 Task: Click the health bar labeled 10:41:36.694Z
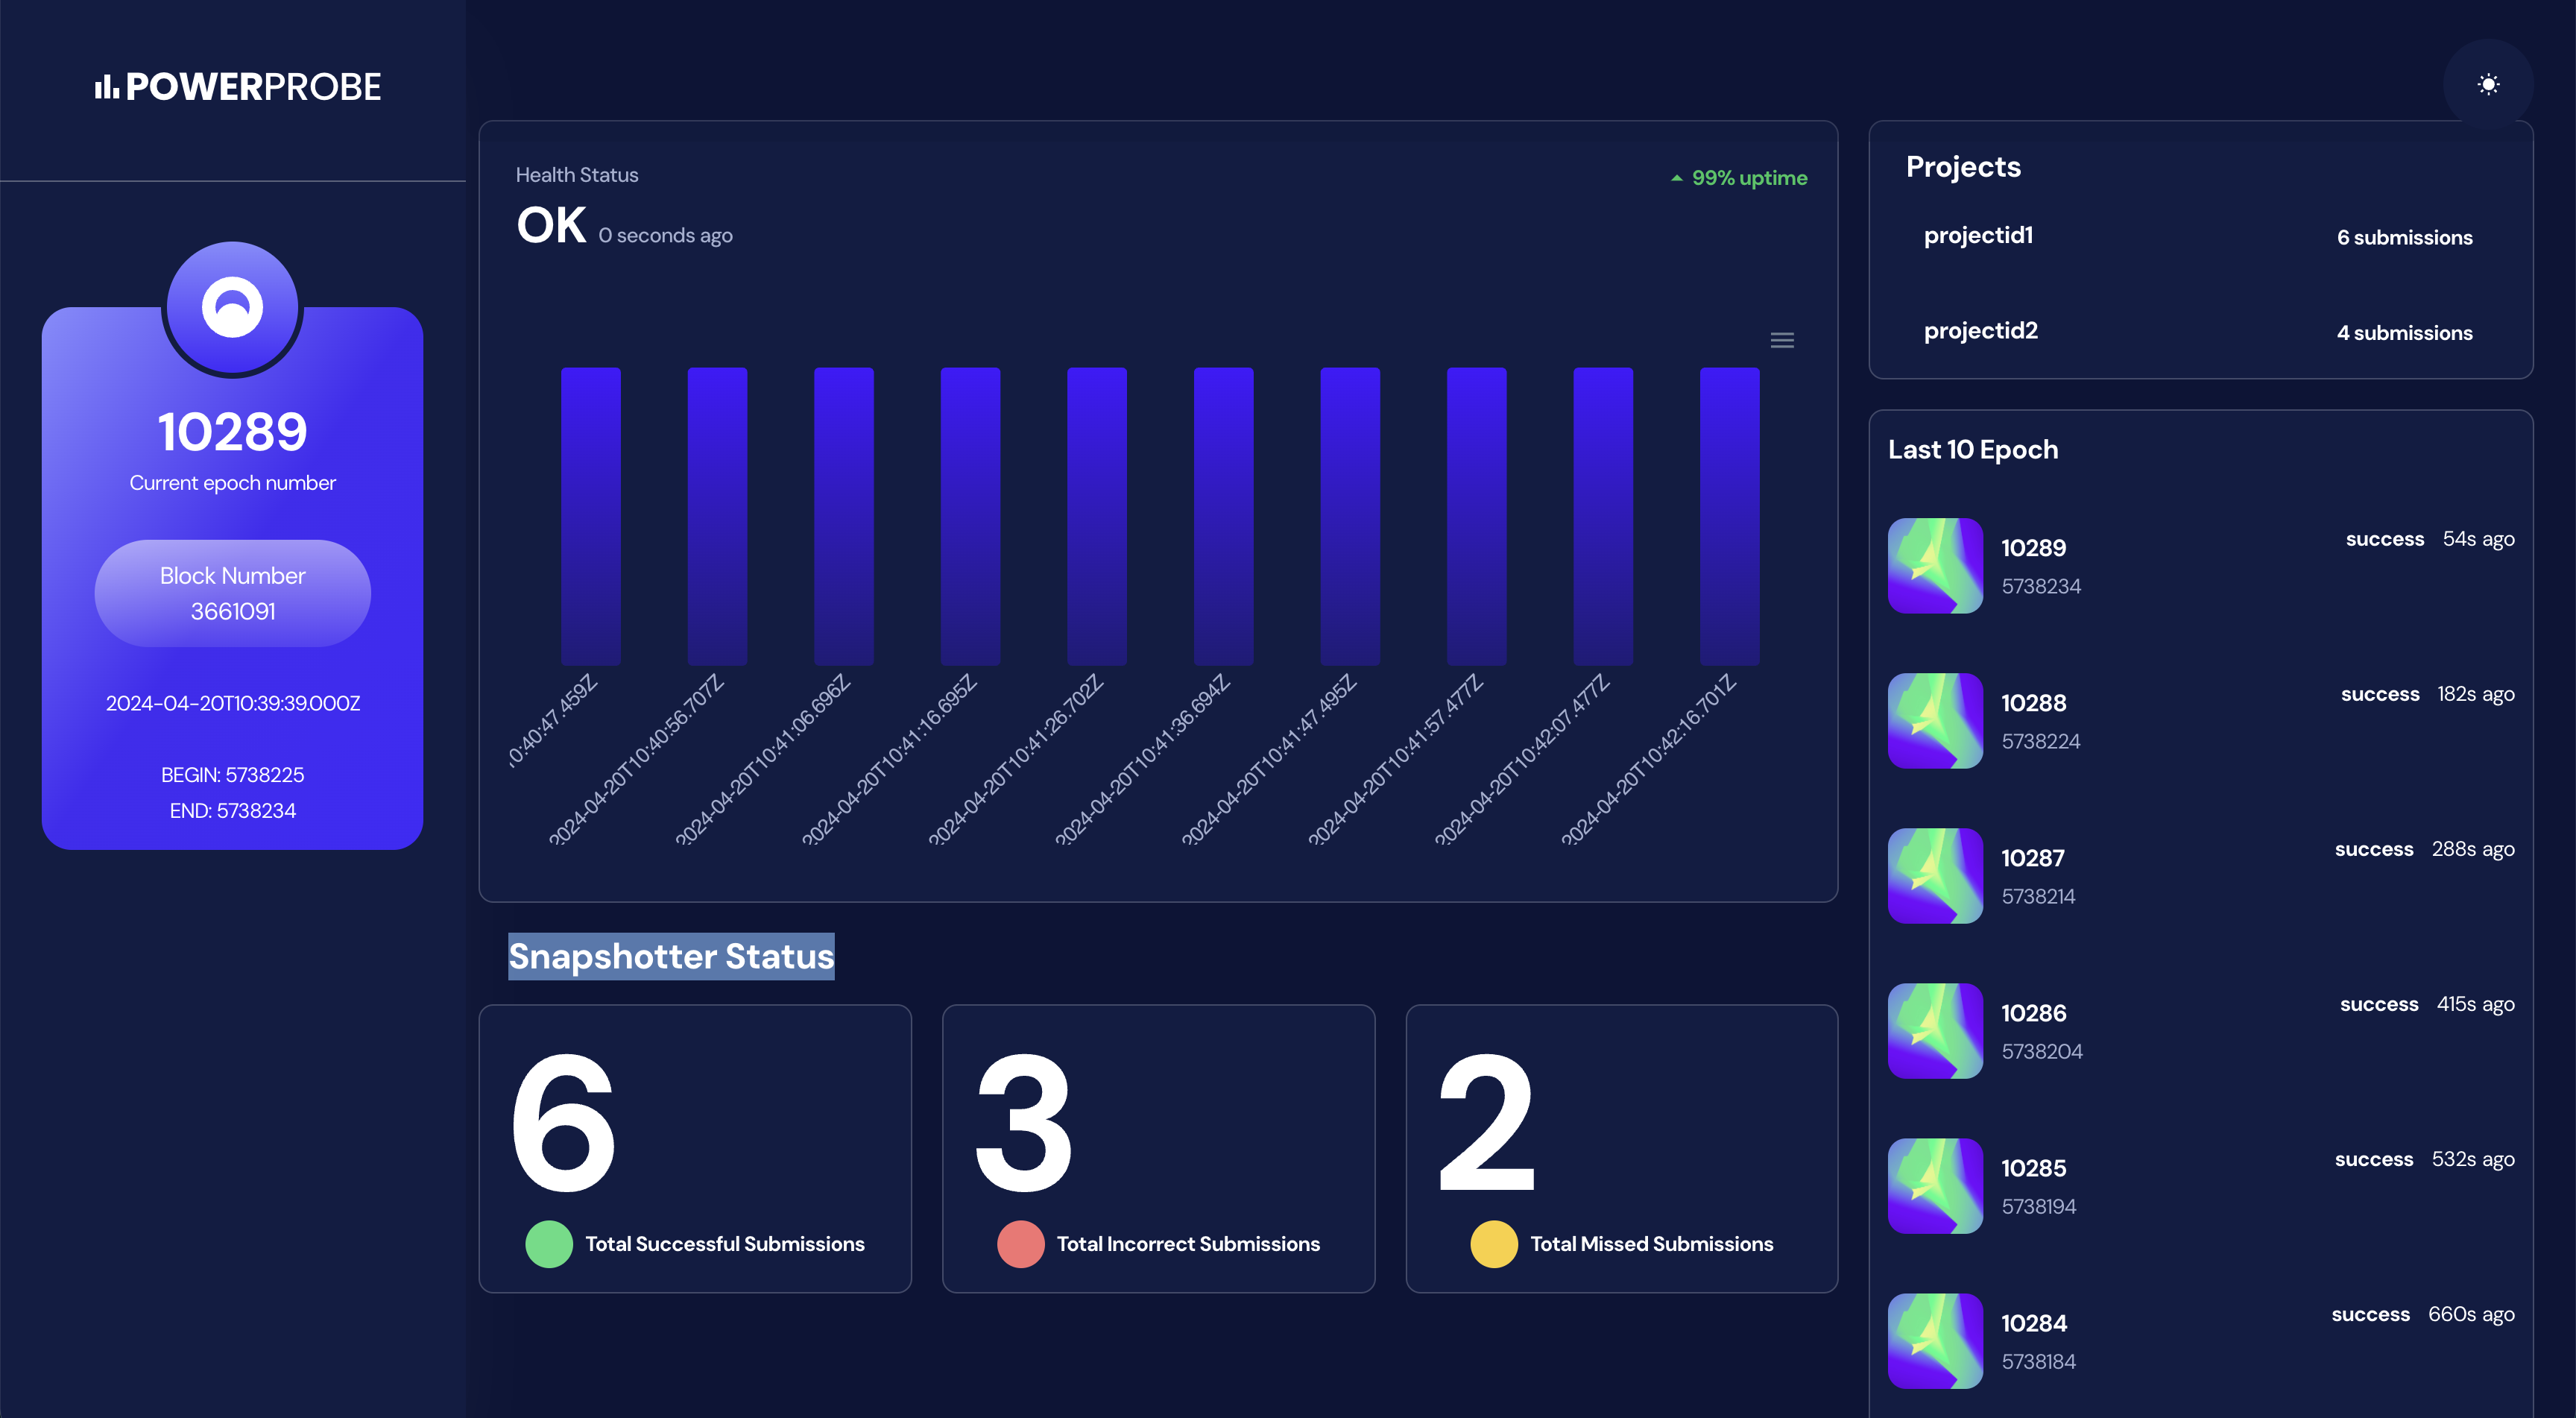[x=1223, y=516]
